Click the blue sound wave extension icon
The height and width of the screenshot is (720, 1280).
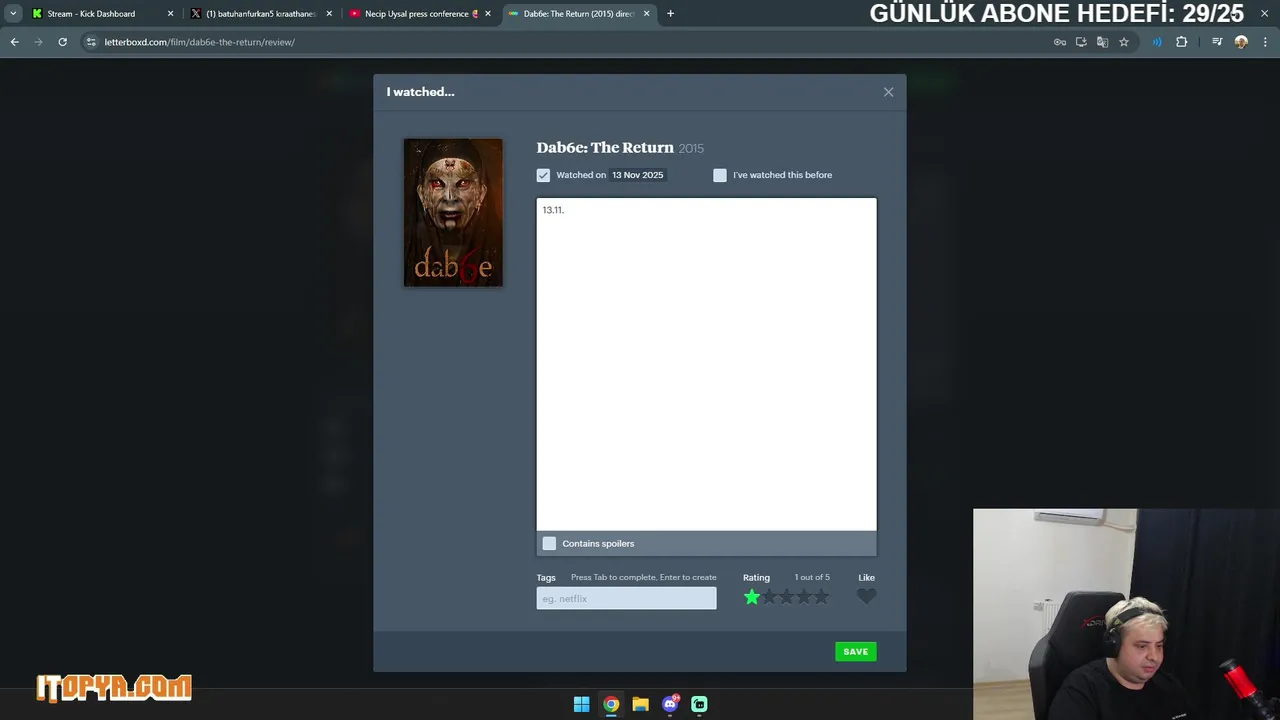(x=1157, y=42)
